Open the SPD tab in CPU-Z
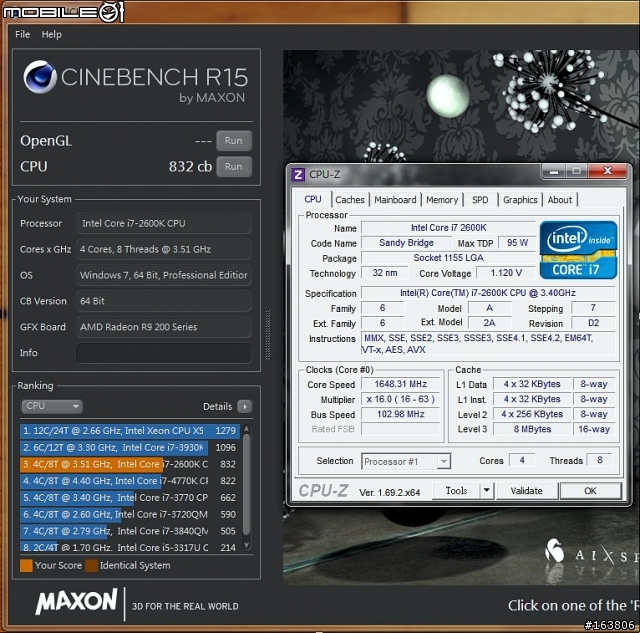The width and height of the screenshot is (640, 633). click(480, 200)
